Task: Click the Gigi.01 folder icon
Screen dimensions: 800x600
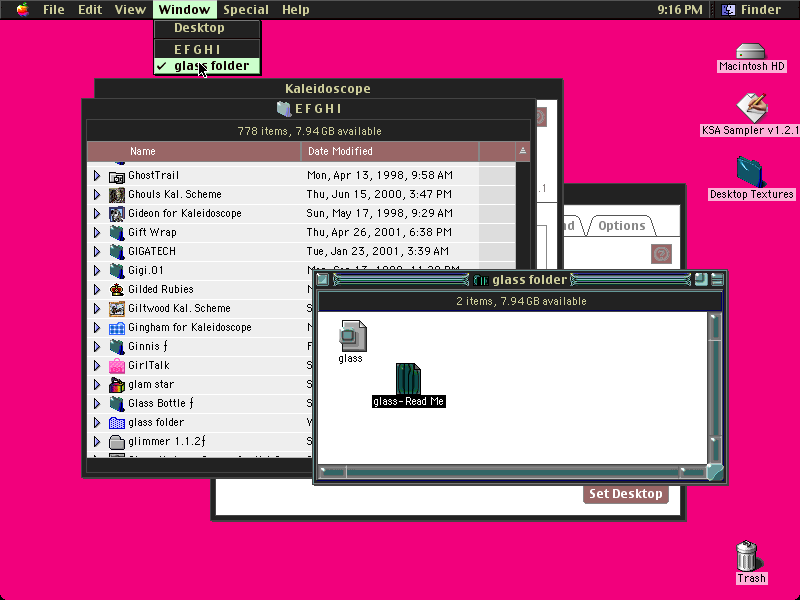Action: [x=117, y=271]
